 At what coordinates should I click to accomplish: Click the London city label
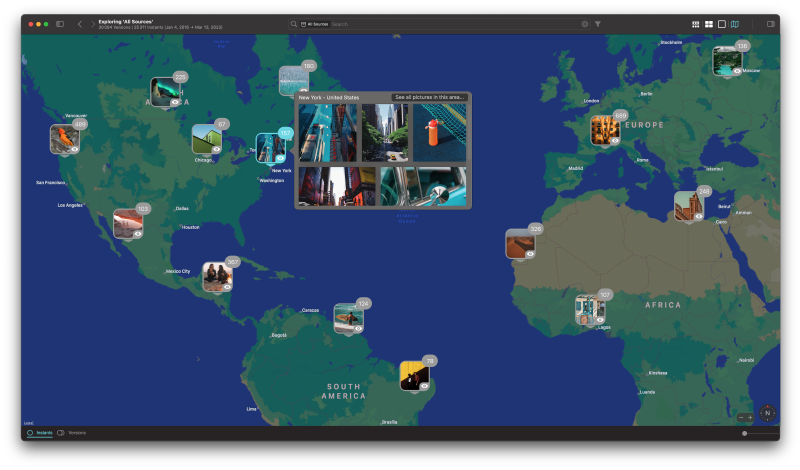coord(591,101)
